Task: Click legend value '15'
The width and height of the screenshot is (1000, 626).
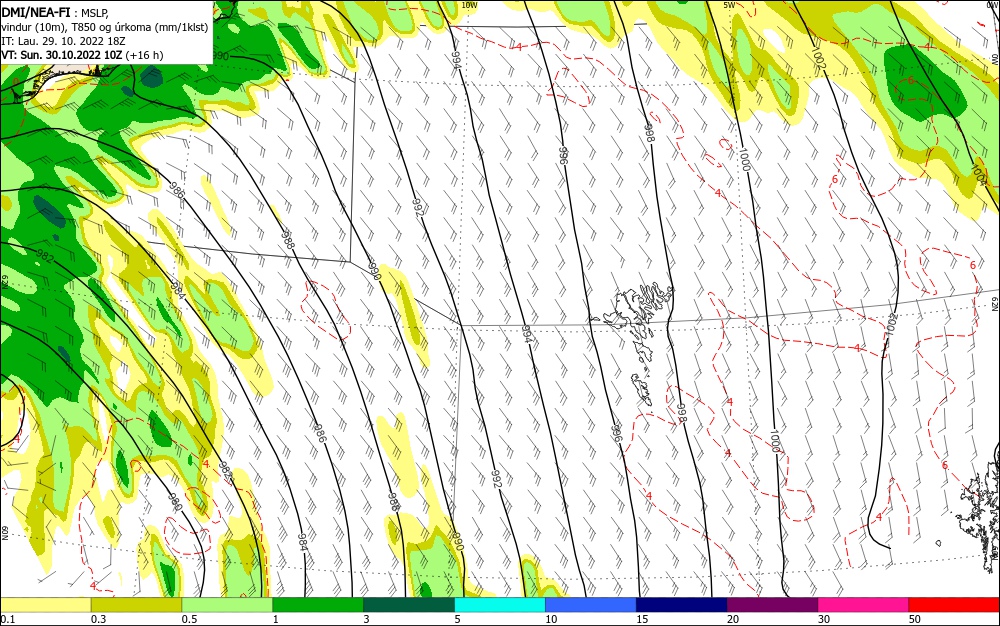Action: [x=642, y=620]
